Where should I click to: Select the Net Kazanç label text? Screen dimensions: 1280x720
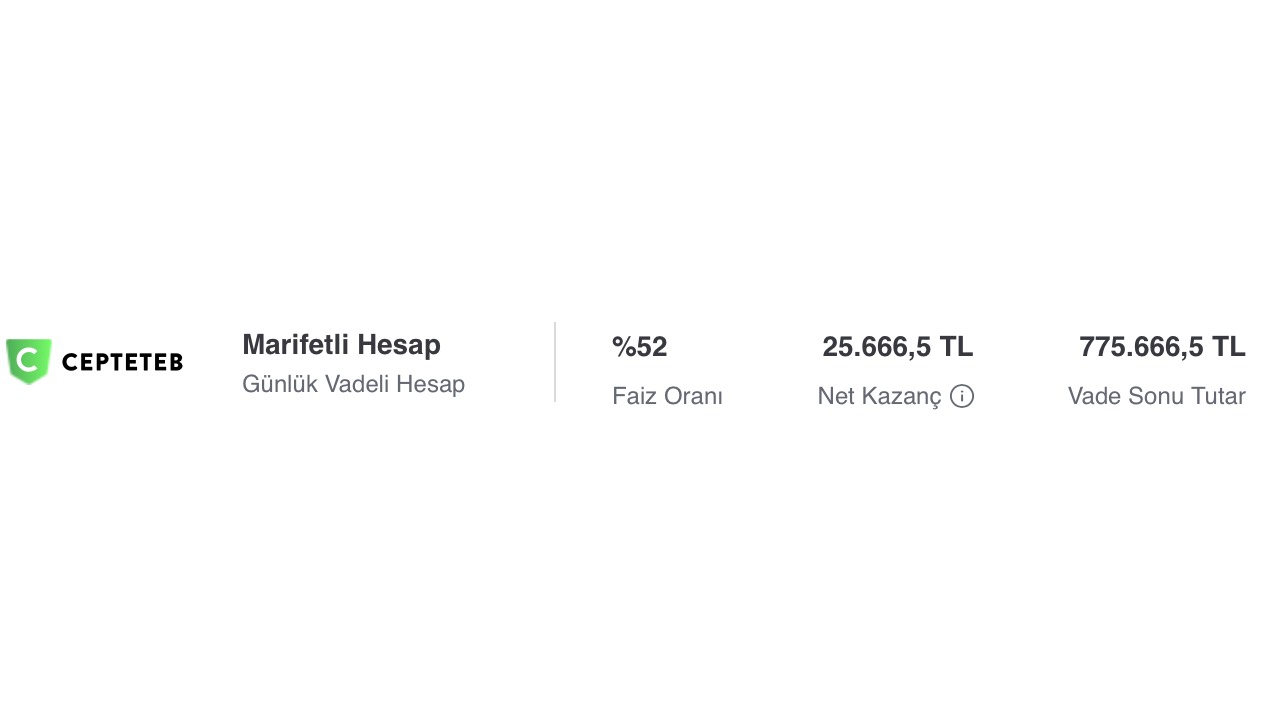879,396
